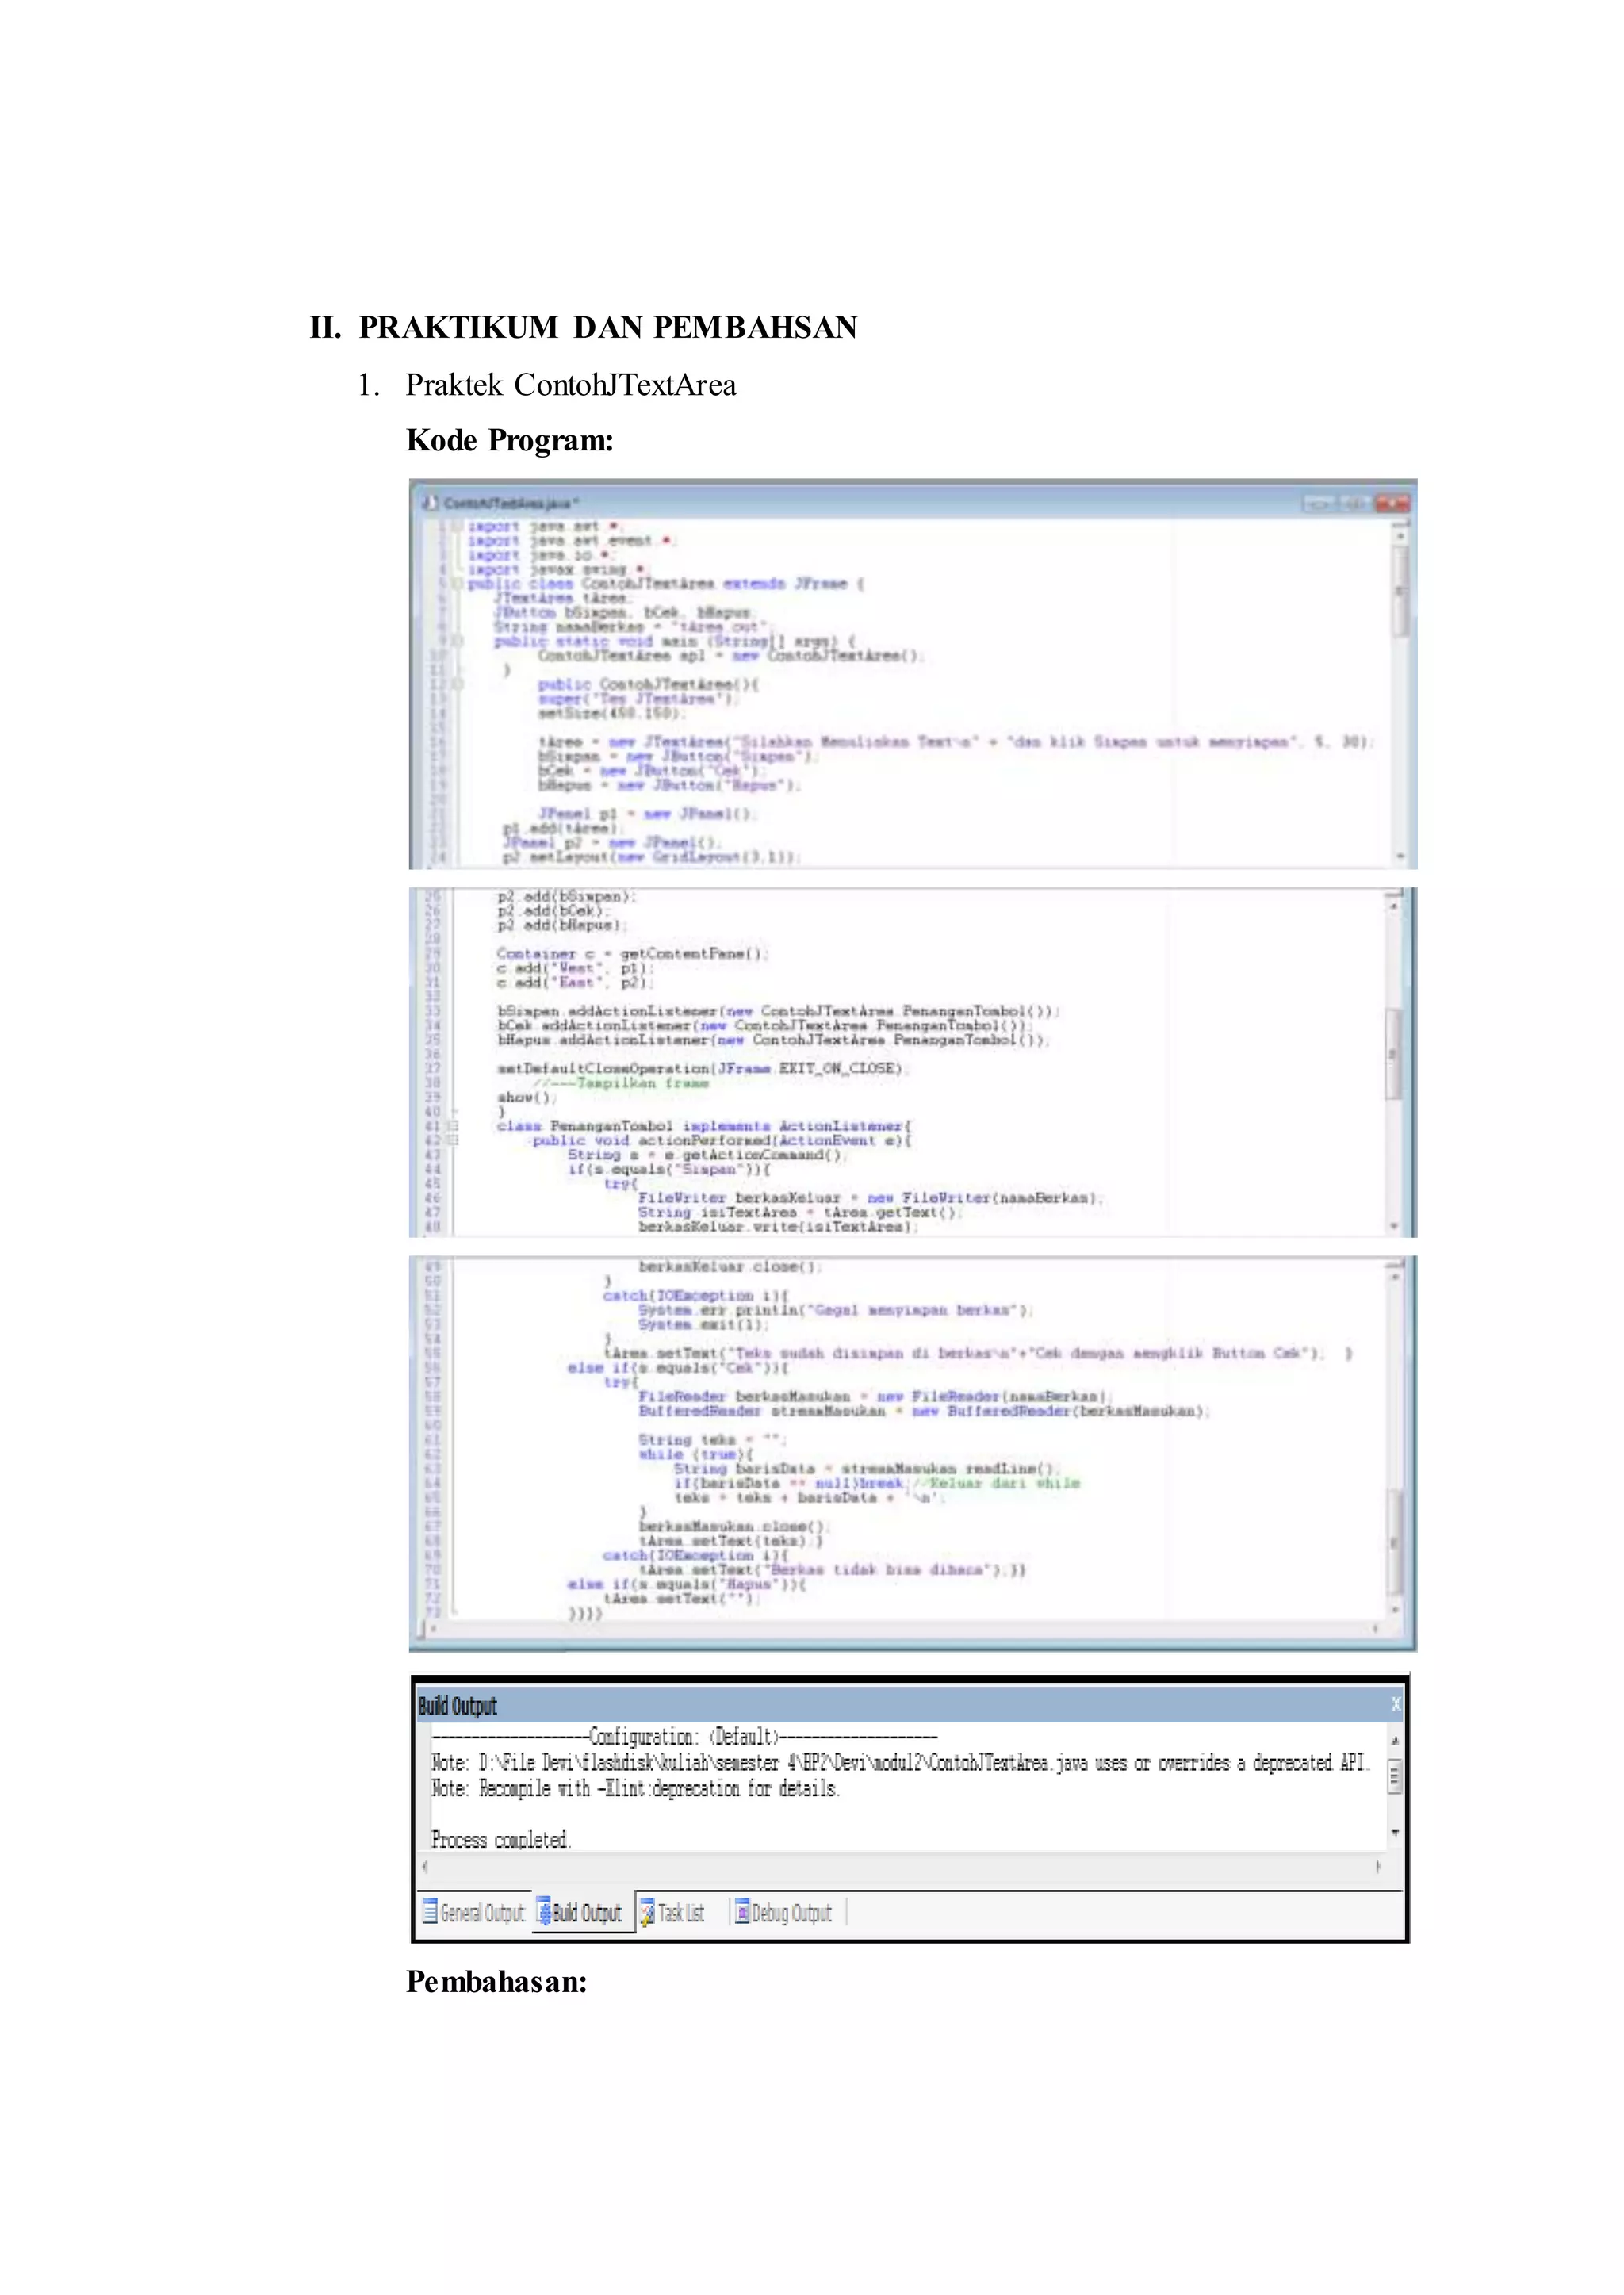This screenshot has width=1624, height=2295.
Task: Close the Build Output panel with X
Action: coord(1396,1704)
